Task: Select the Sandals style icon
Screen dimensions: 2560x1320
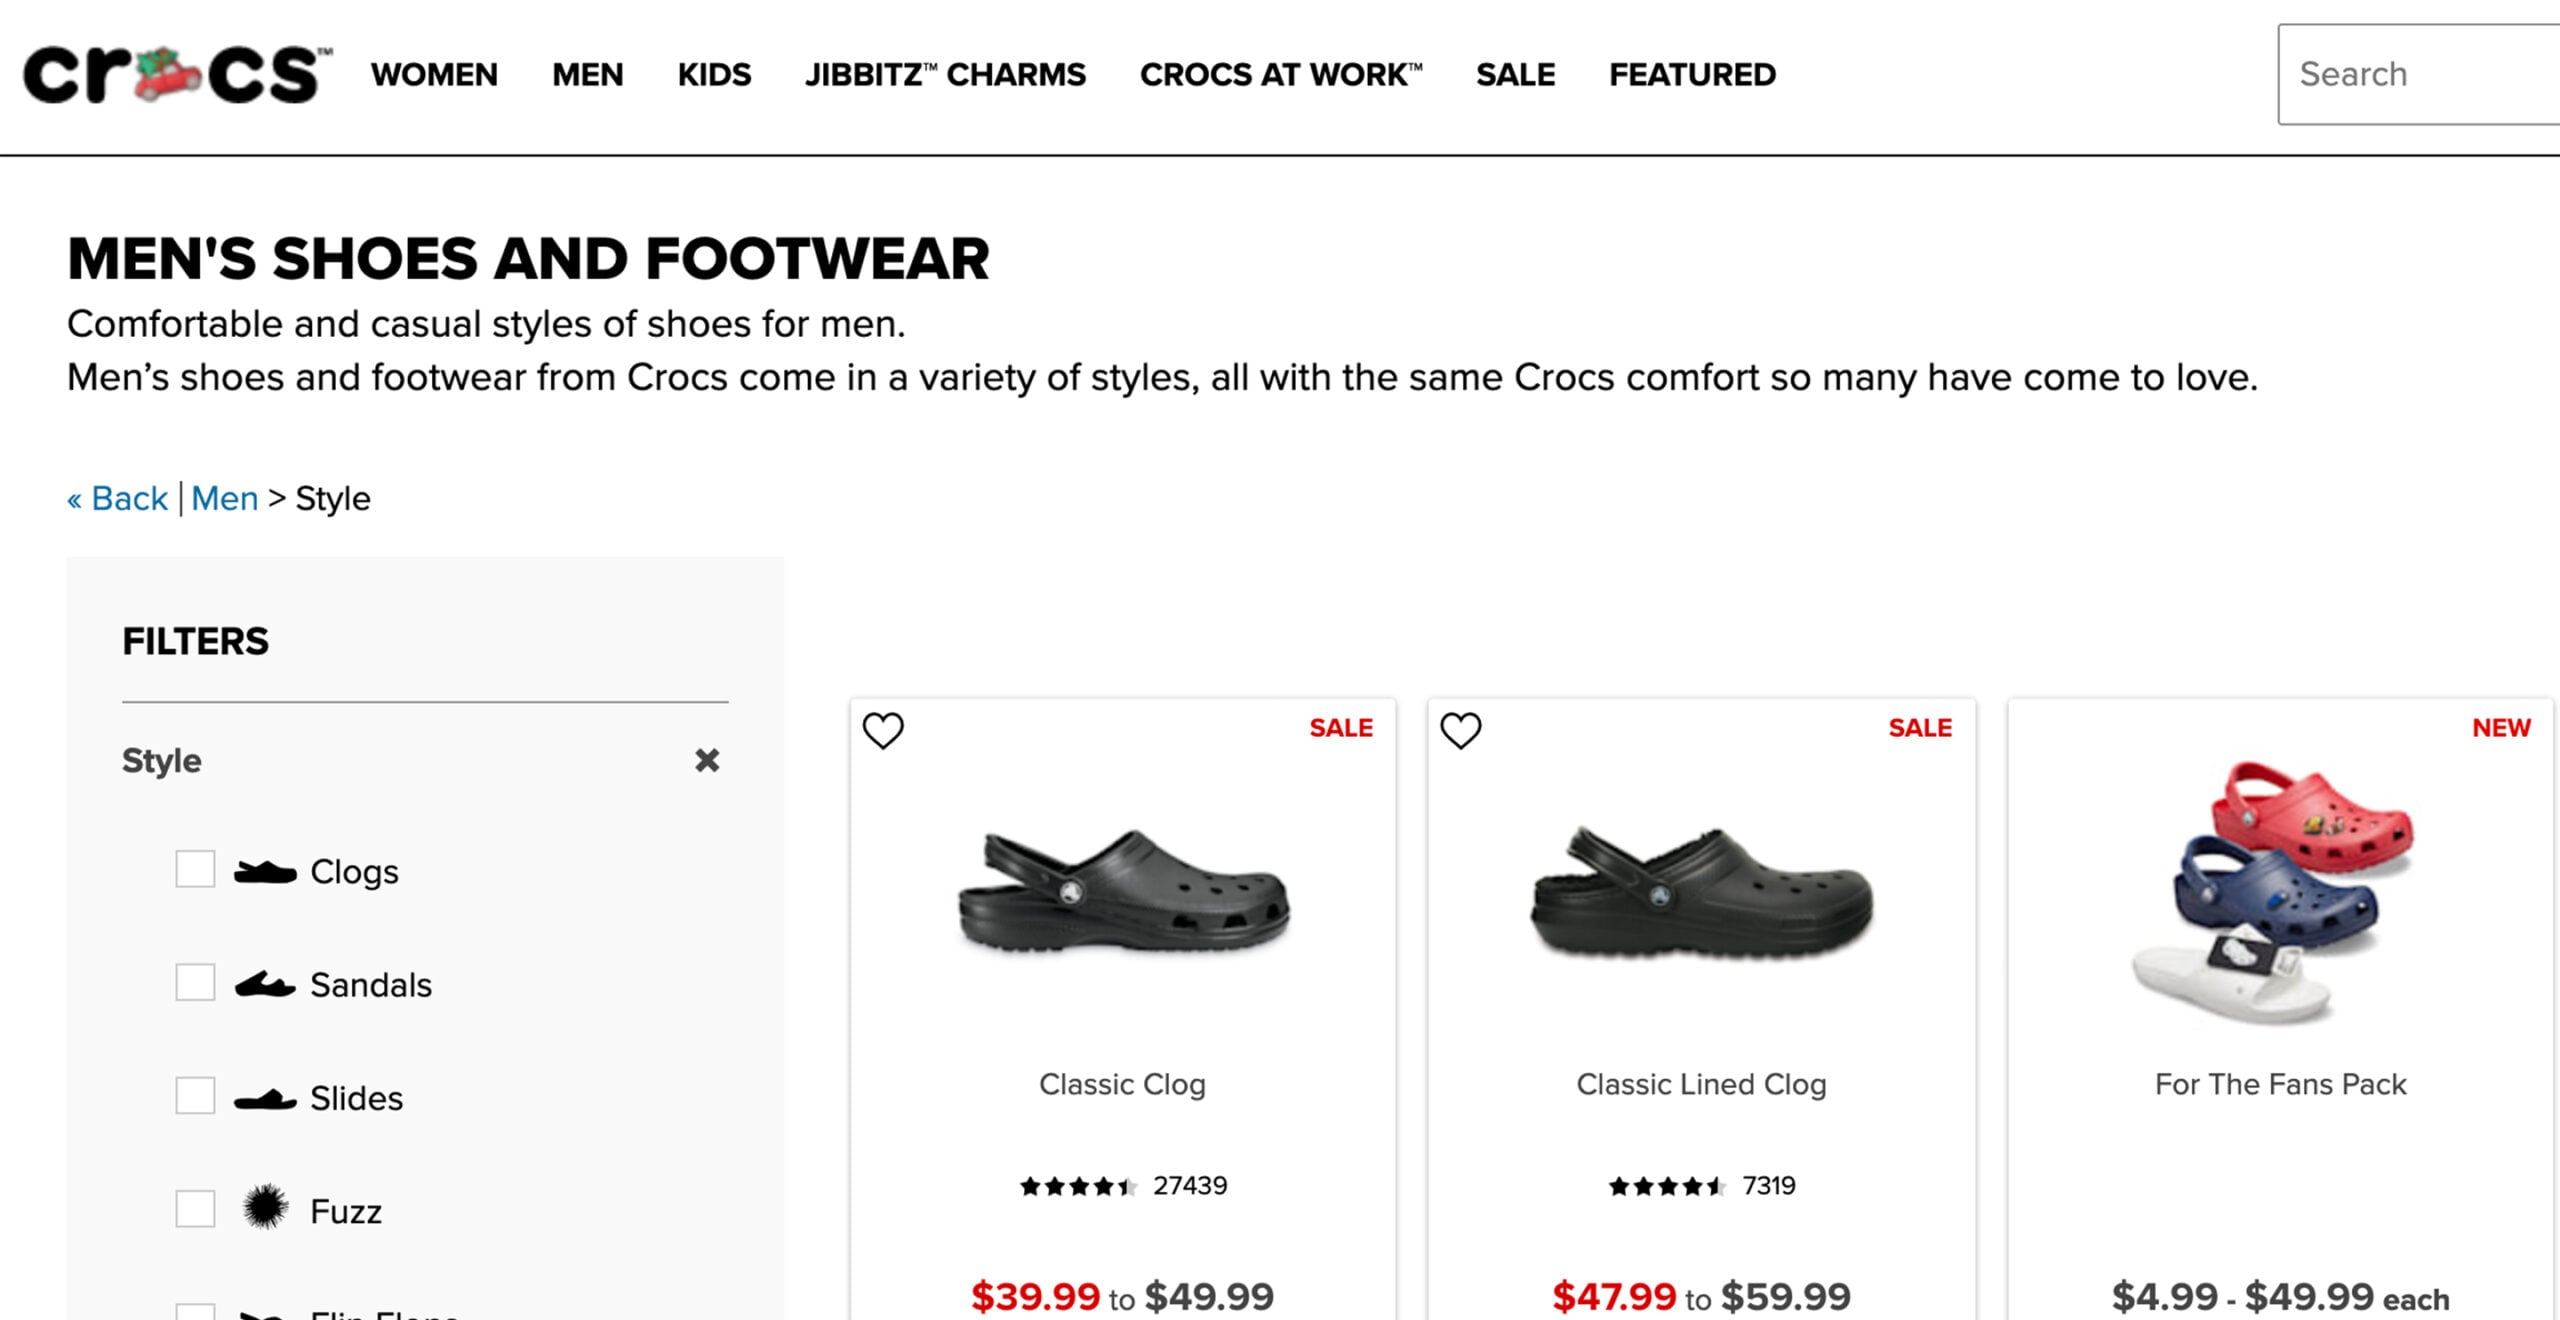Action: pos(266,982)
